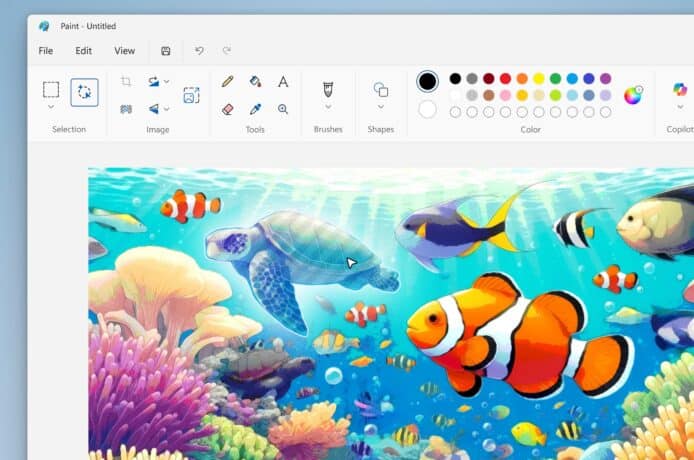Expand the Flip options dropdown
Image resolution: width=694 pixels, height=460 pixels.
click(x=166, y=108)
